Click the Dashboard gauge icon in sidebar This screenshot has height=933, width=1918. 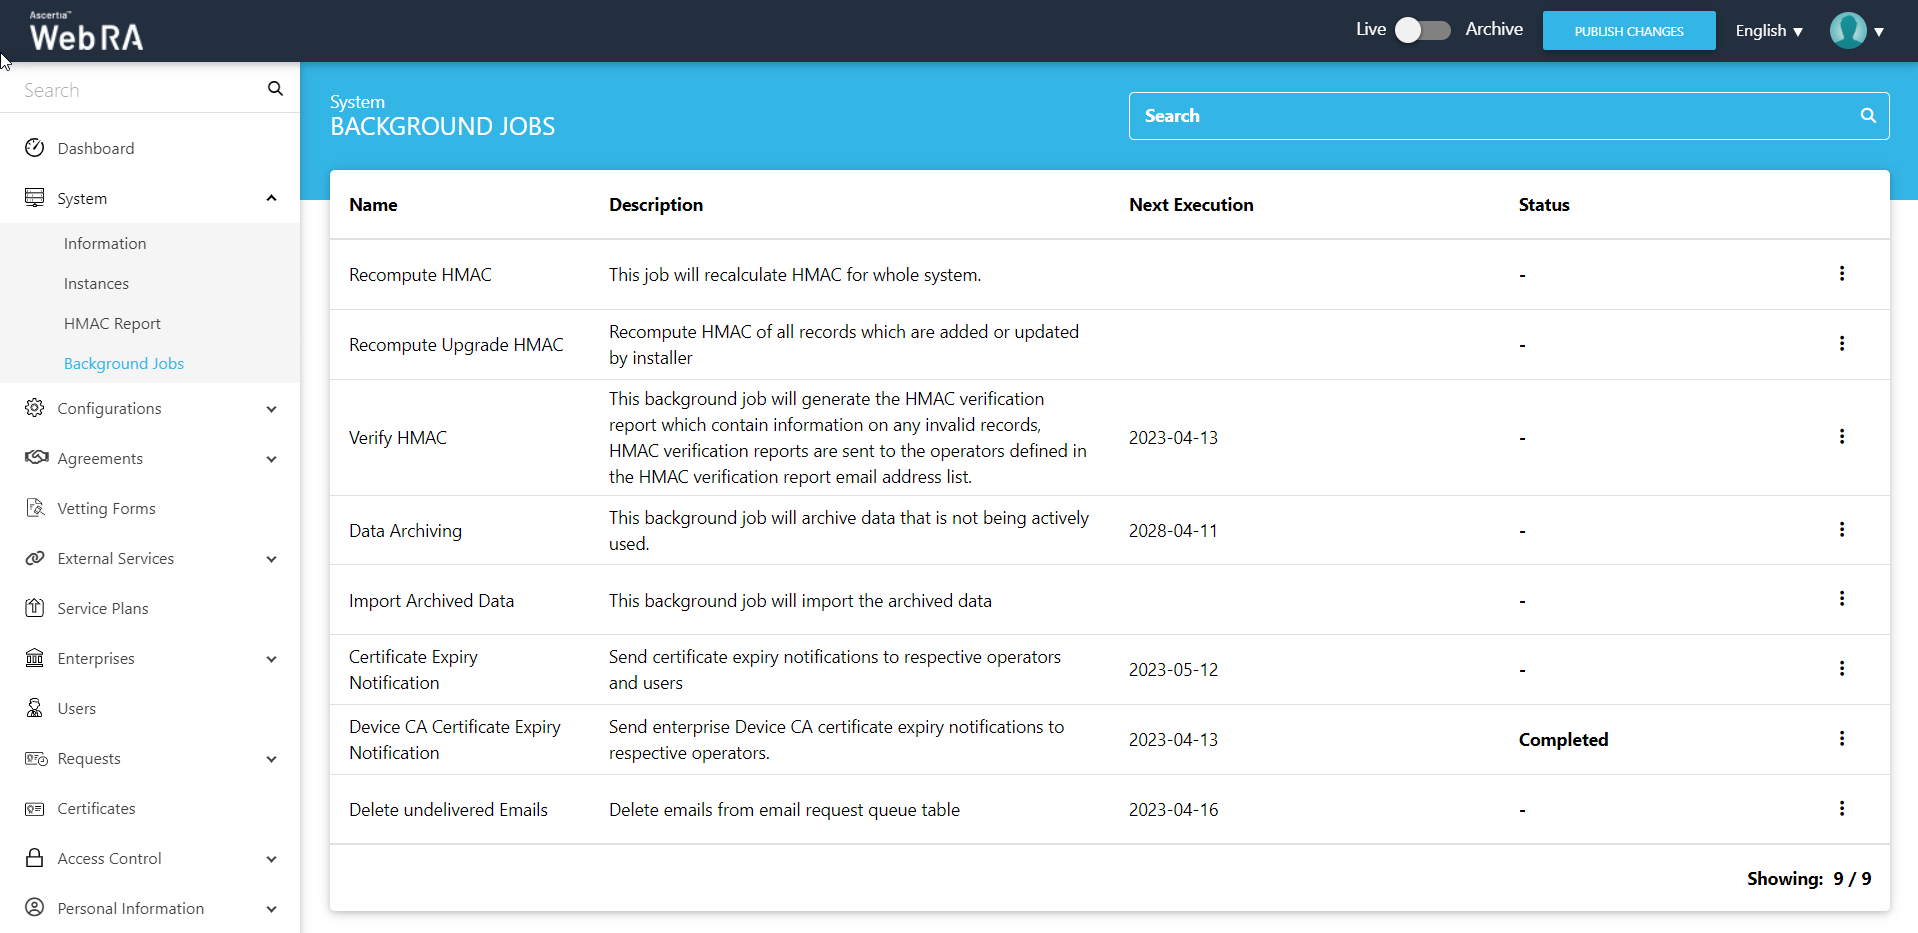tap(35, 148)
